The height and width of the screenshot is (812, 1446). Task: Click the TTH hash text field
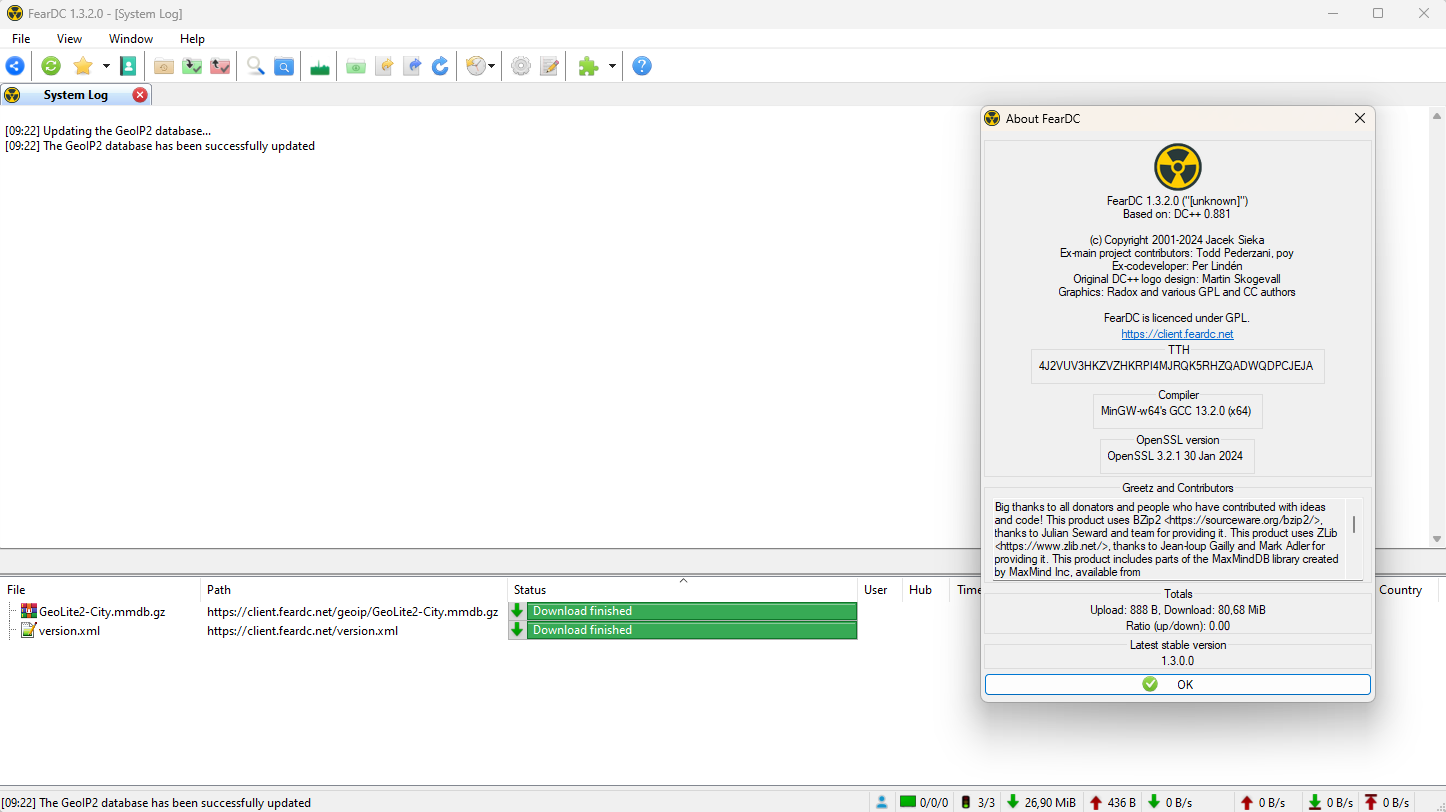1177,367
